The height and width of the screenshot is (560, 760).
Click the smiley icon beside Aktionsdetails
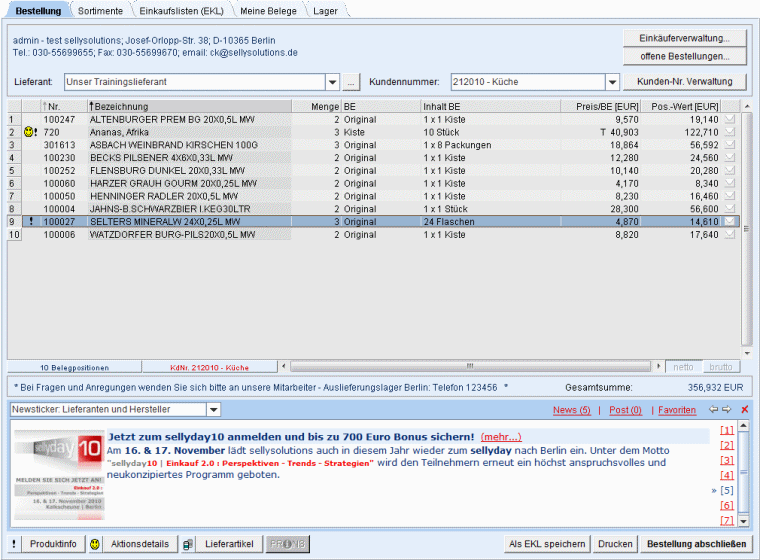pyautogui.click(x=95, y=544)
